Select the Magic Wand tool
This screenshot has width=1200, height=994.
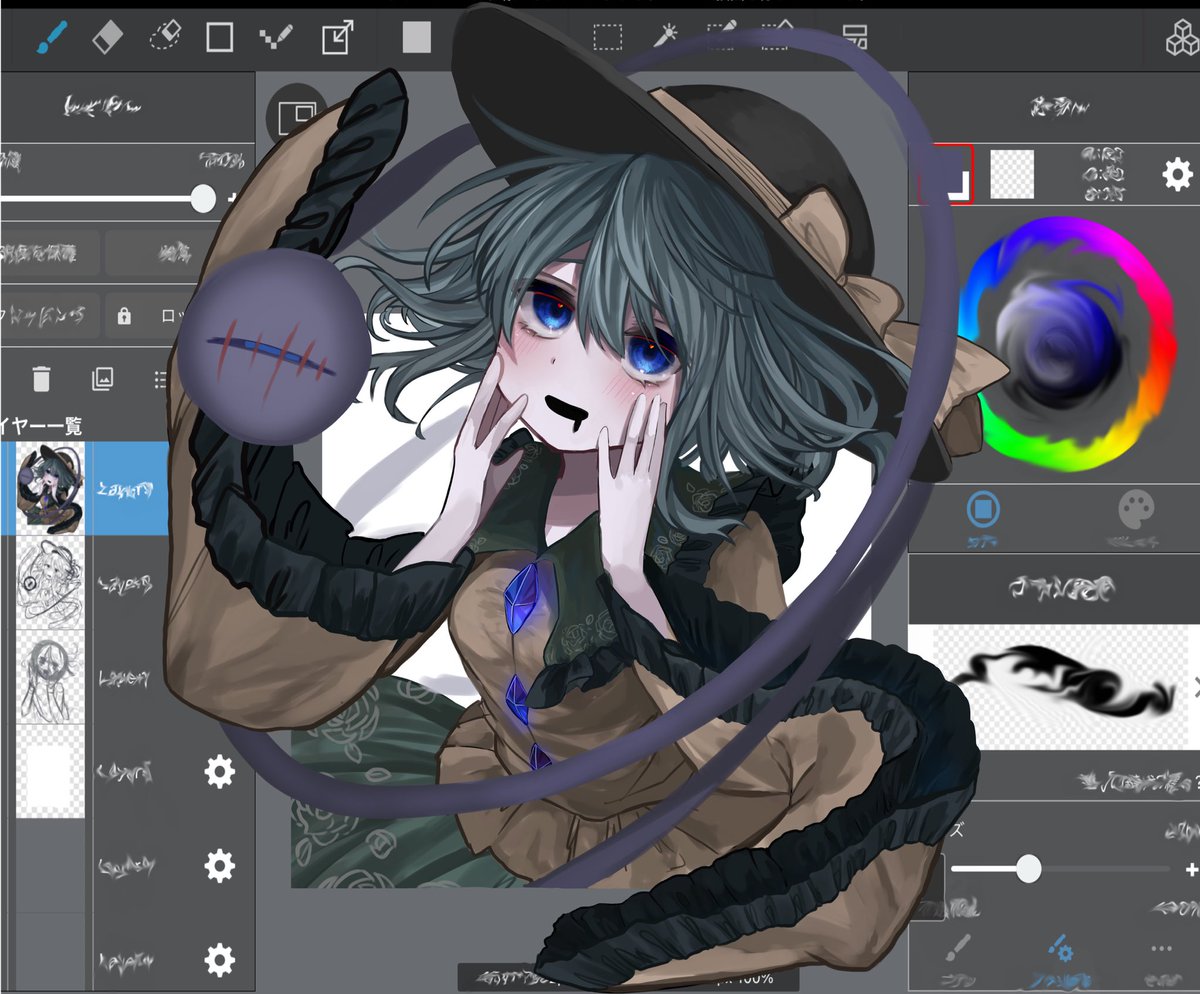[664, 38]
